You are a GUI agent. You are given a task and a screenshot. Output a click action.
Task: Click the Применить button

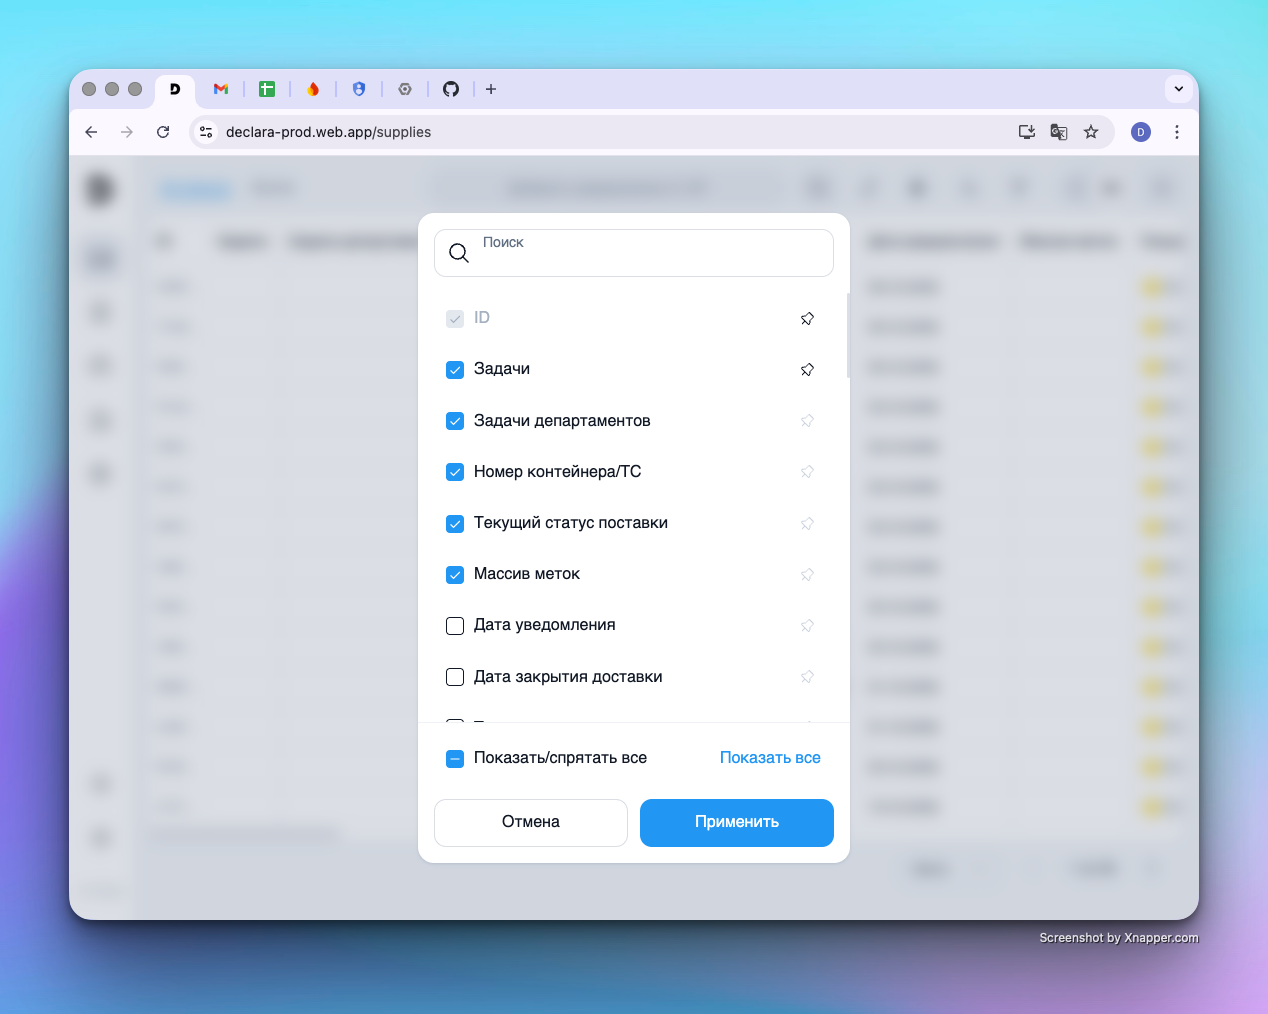(737, 823)
